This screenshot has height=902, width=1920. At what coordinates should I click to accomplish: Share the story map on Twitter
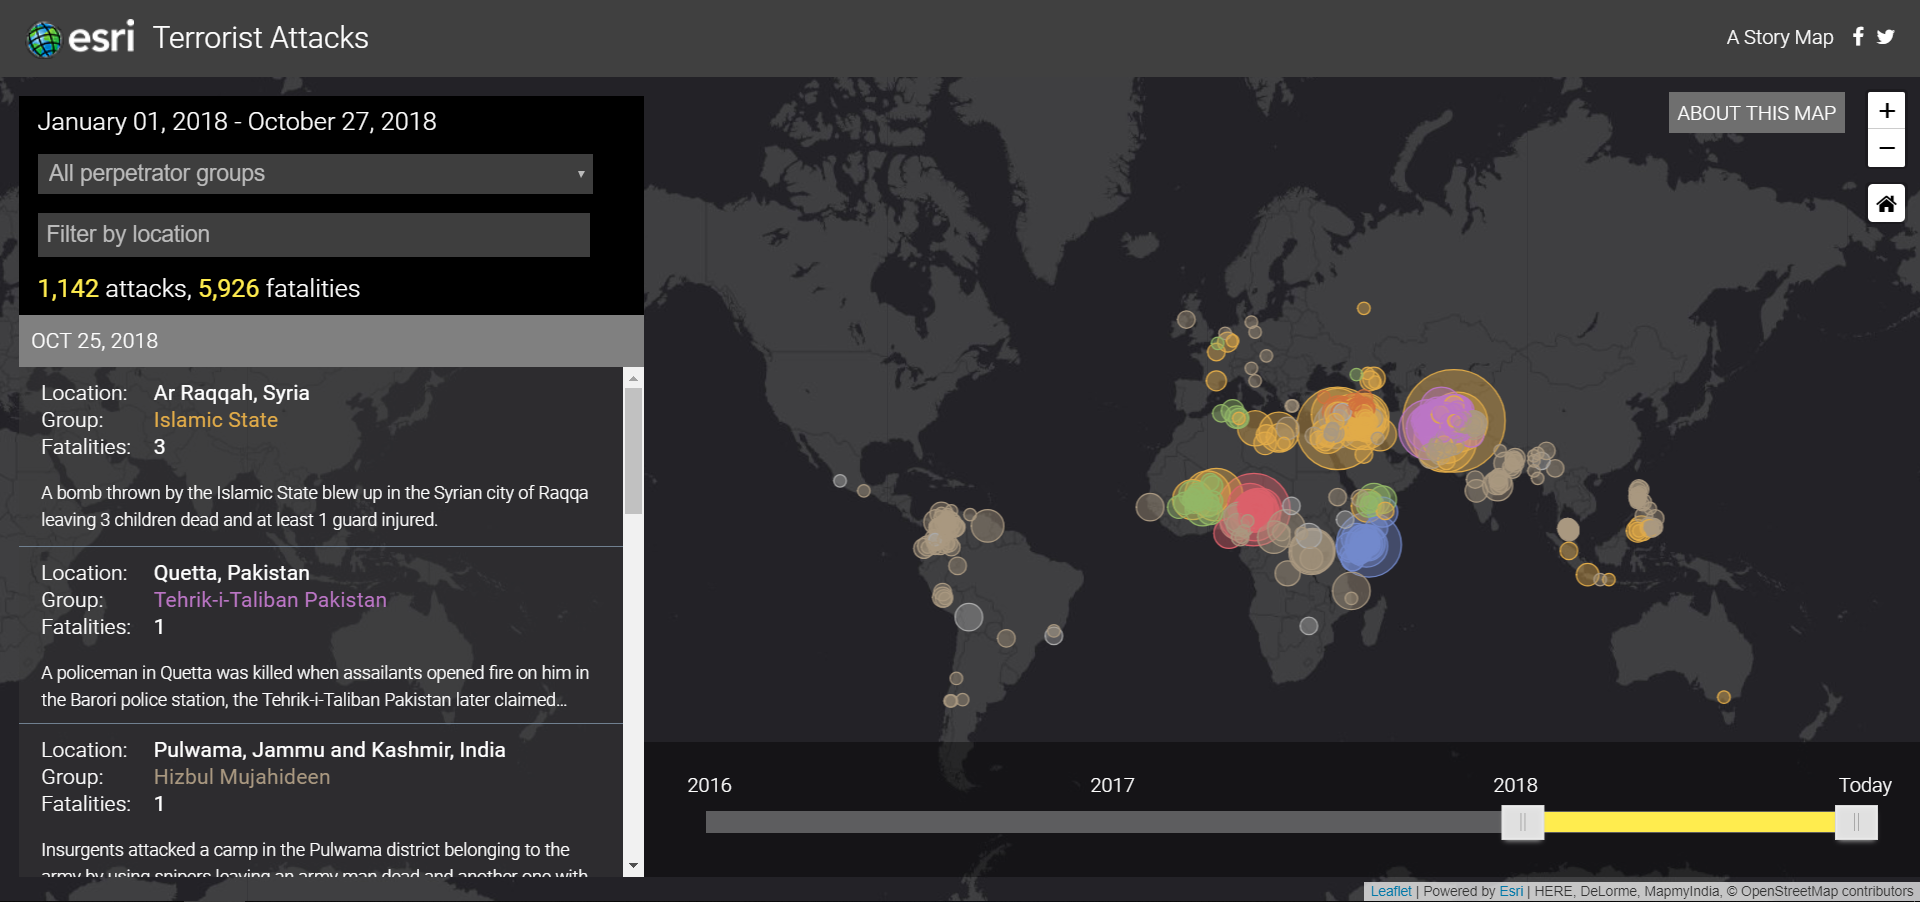point(1886,37)
